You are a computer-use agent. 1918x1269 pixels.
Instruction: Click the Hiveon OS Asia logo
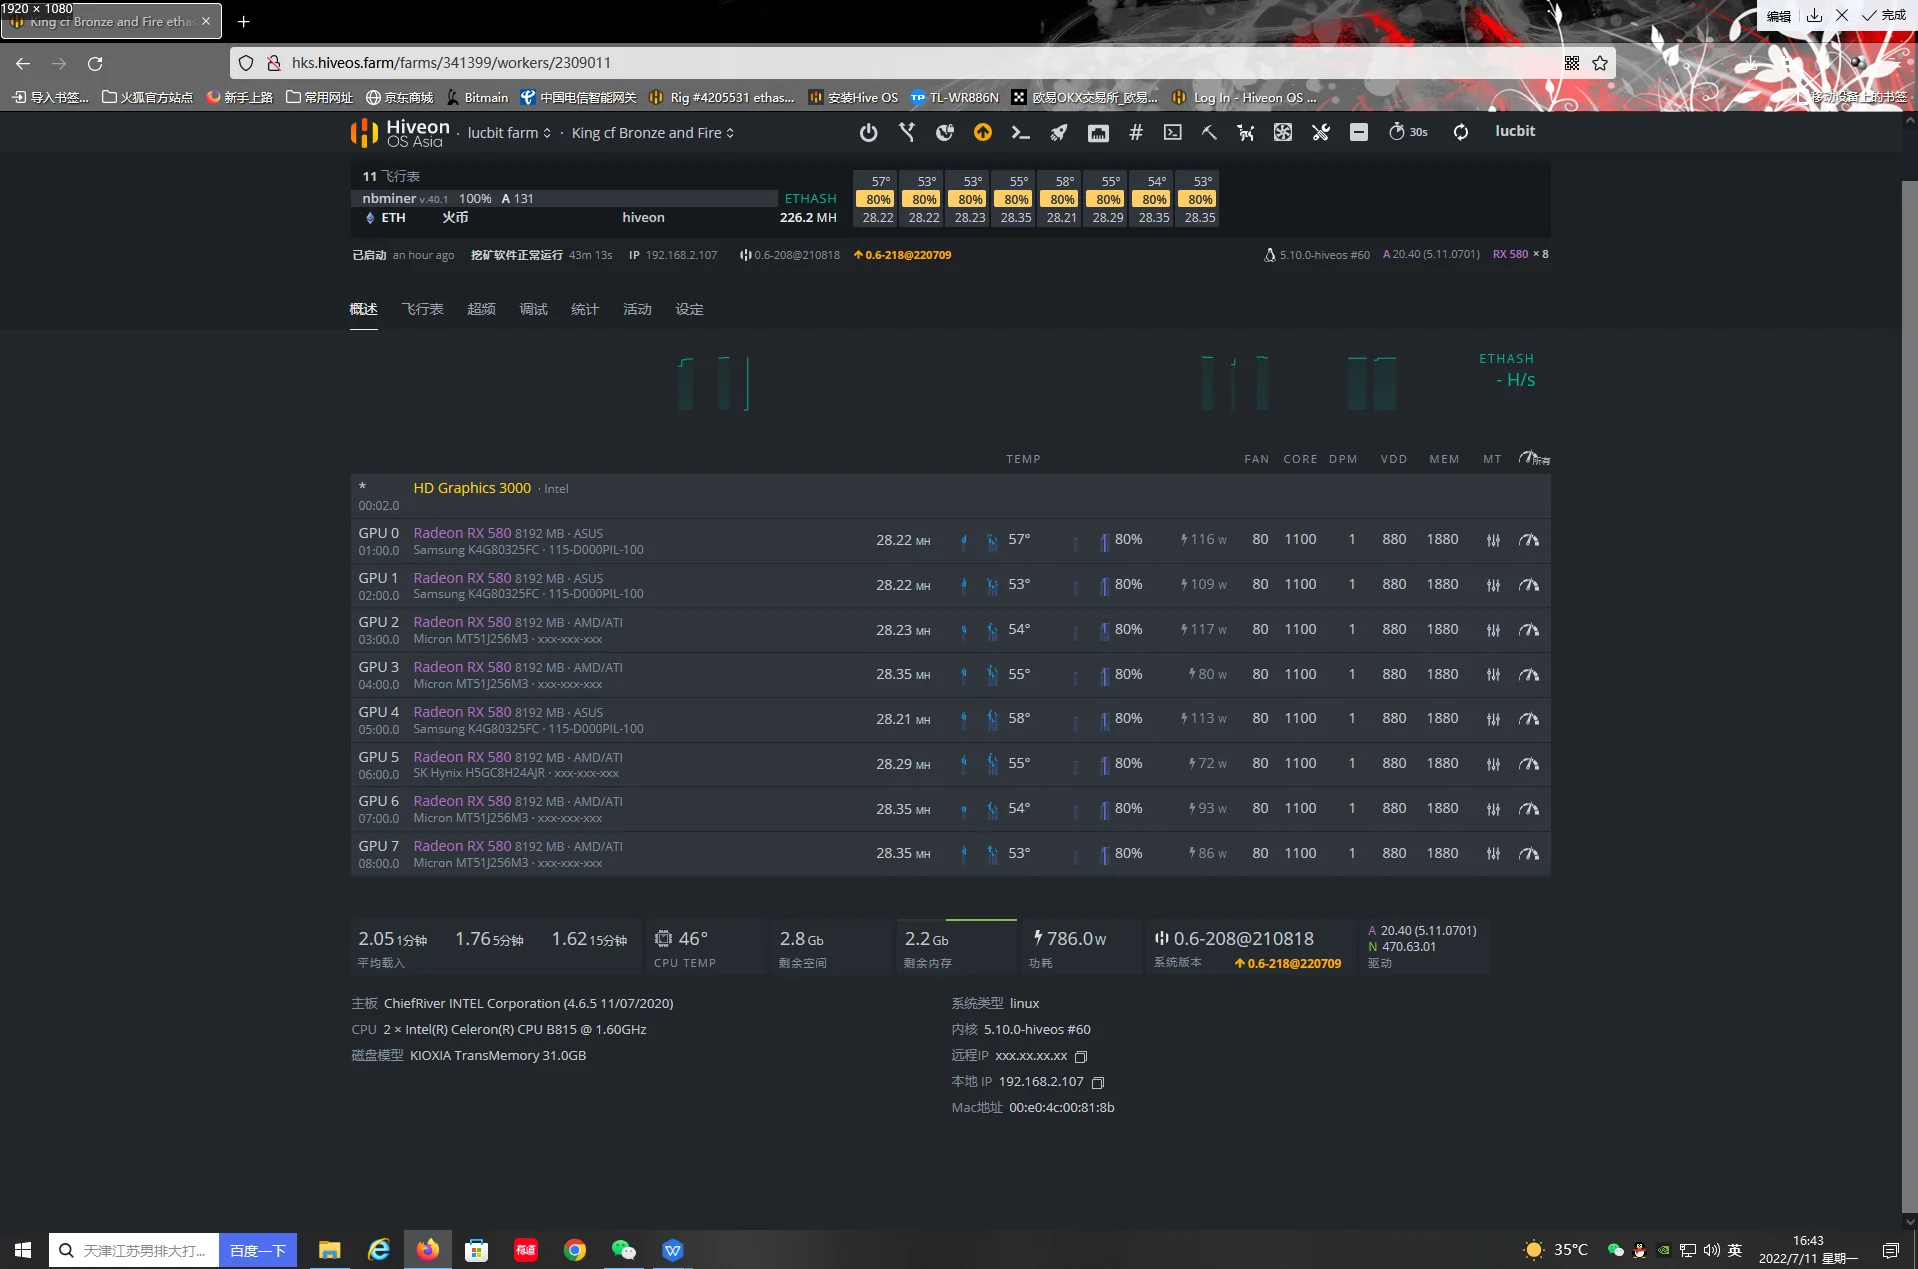[400, 133]
